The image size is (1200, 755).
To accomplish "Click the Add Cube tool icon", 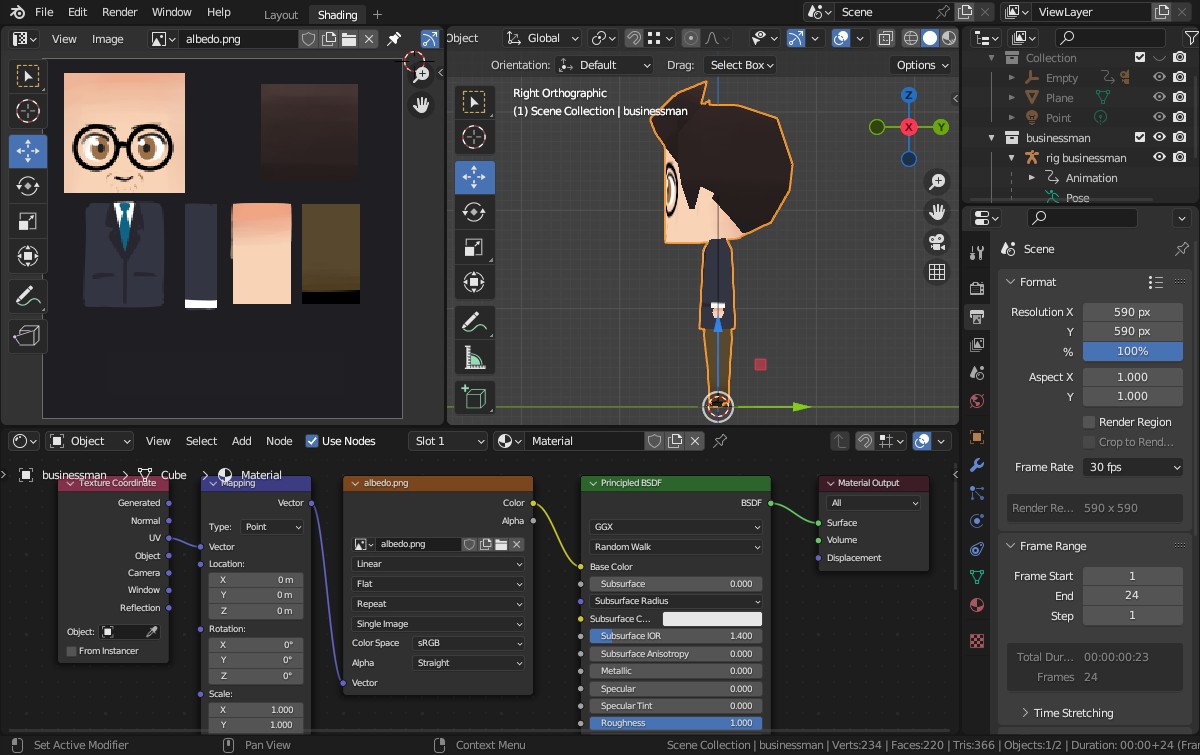I will 474,397.
